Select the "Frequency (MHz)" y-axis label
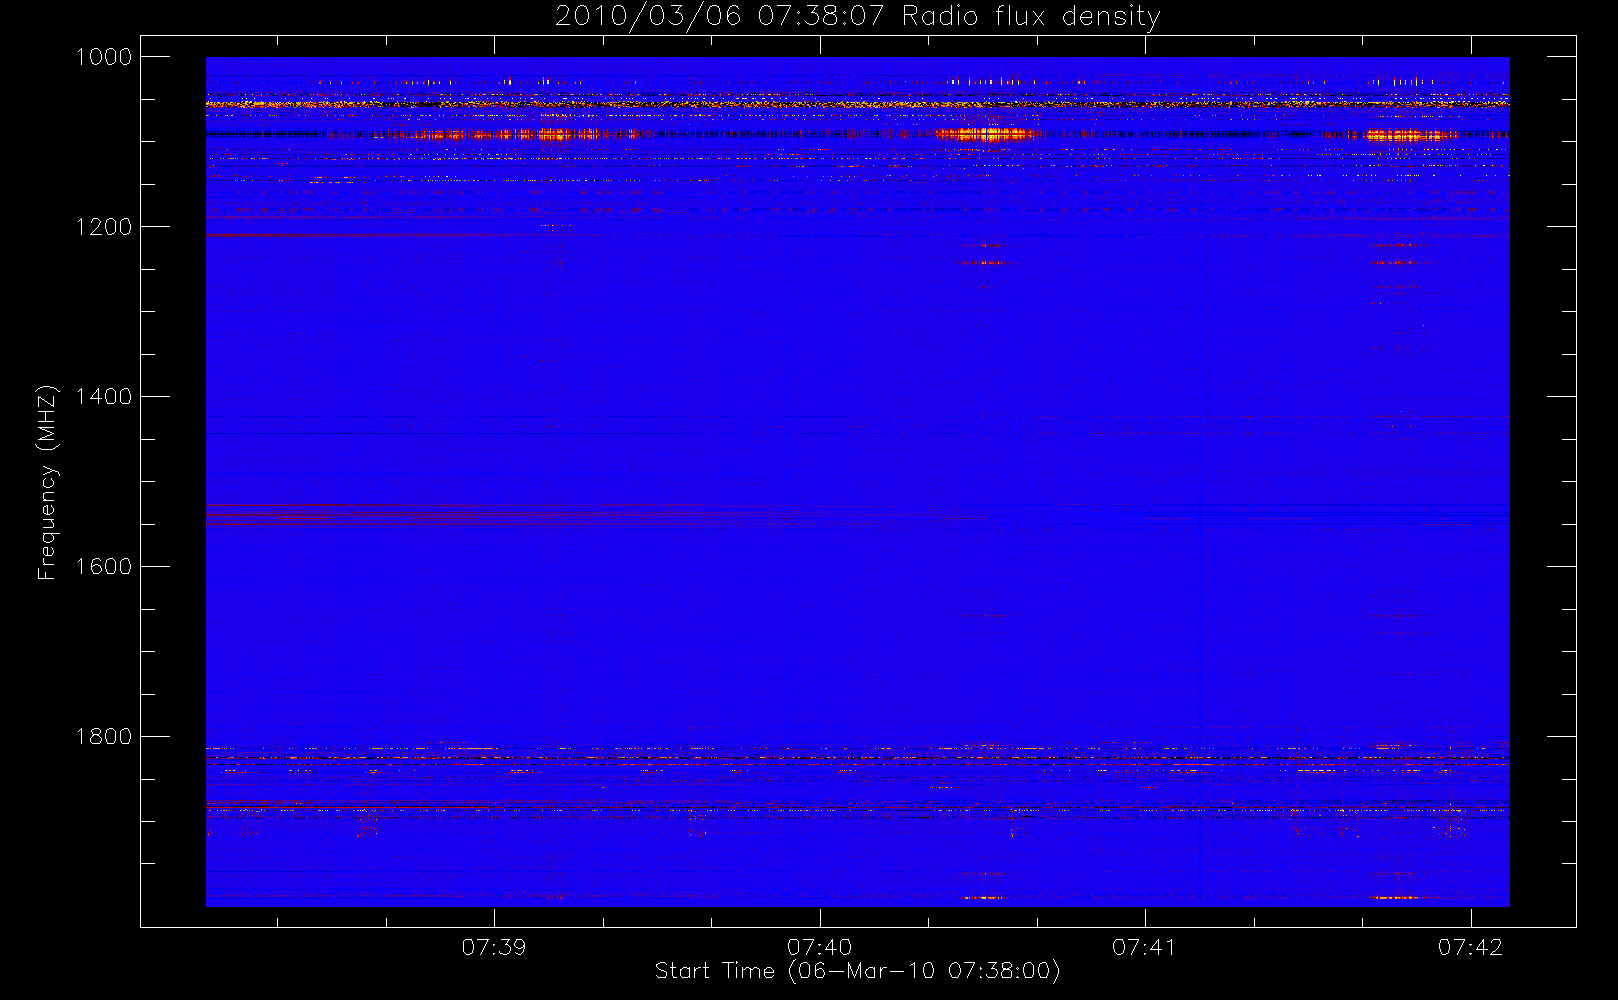Image resolution: width=1618 pixels, height=1000 pixels. (47, 482)
